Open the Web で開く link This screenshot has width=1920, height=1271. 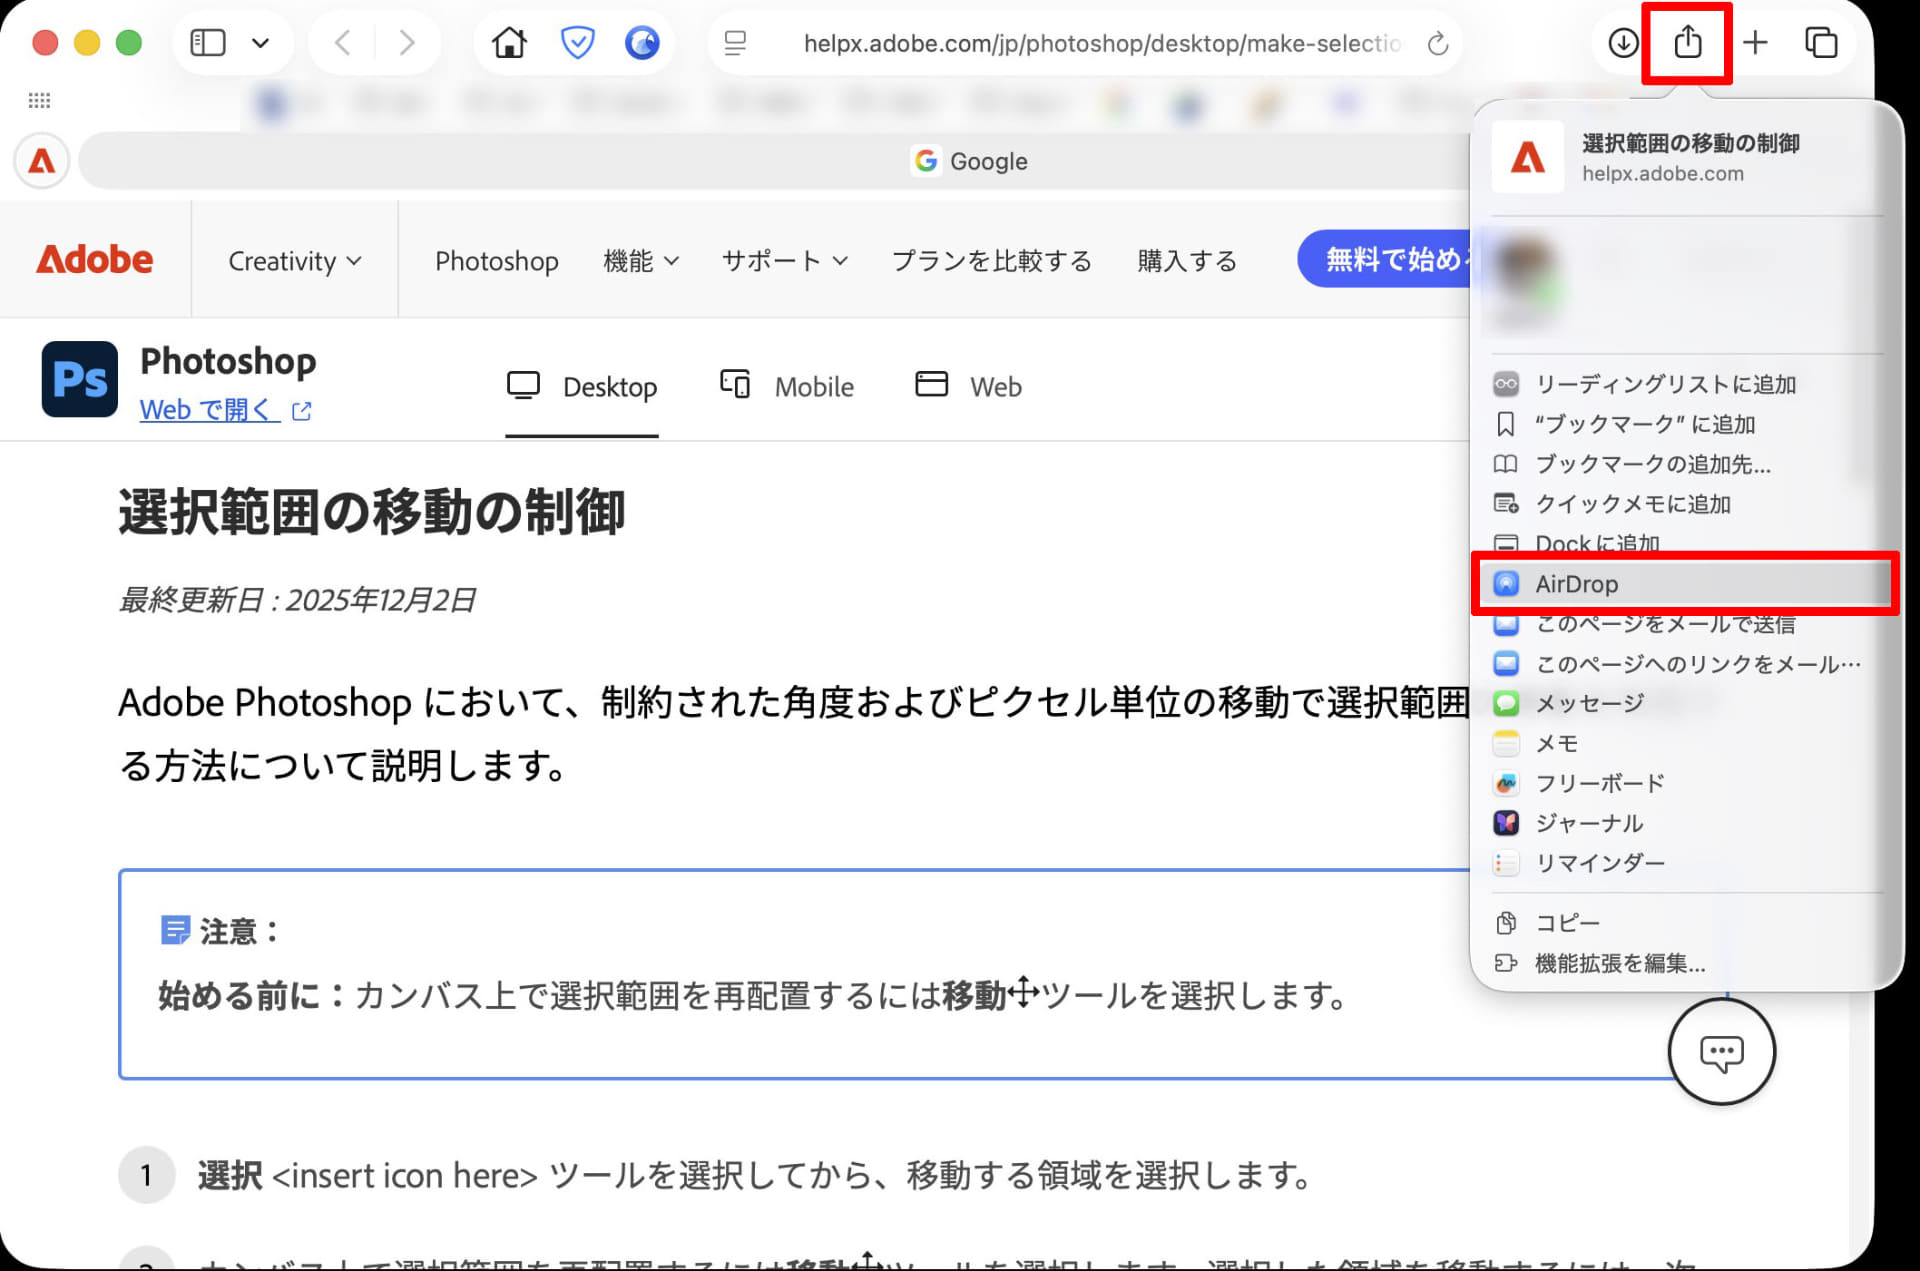point(210,409)
